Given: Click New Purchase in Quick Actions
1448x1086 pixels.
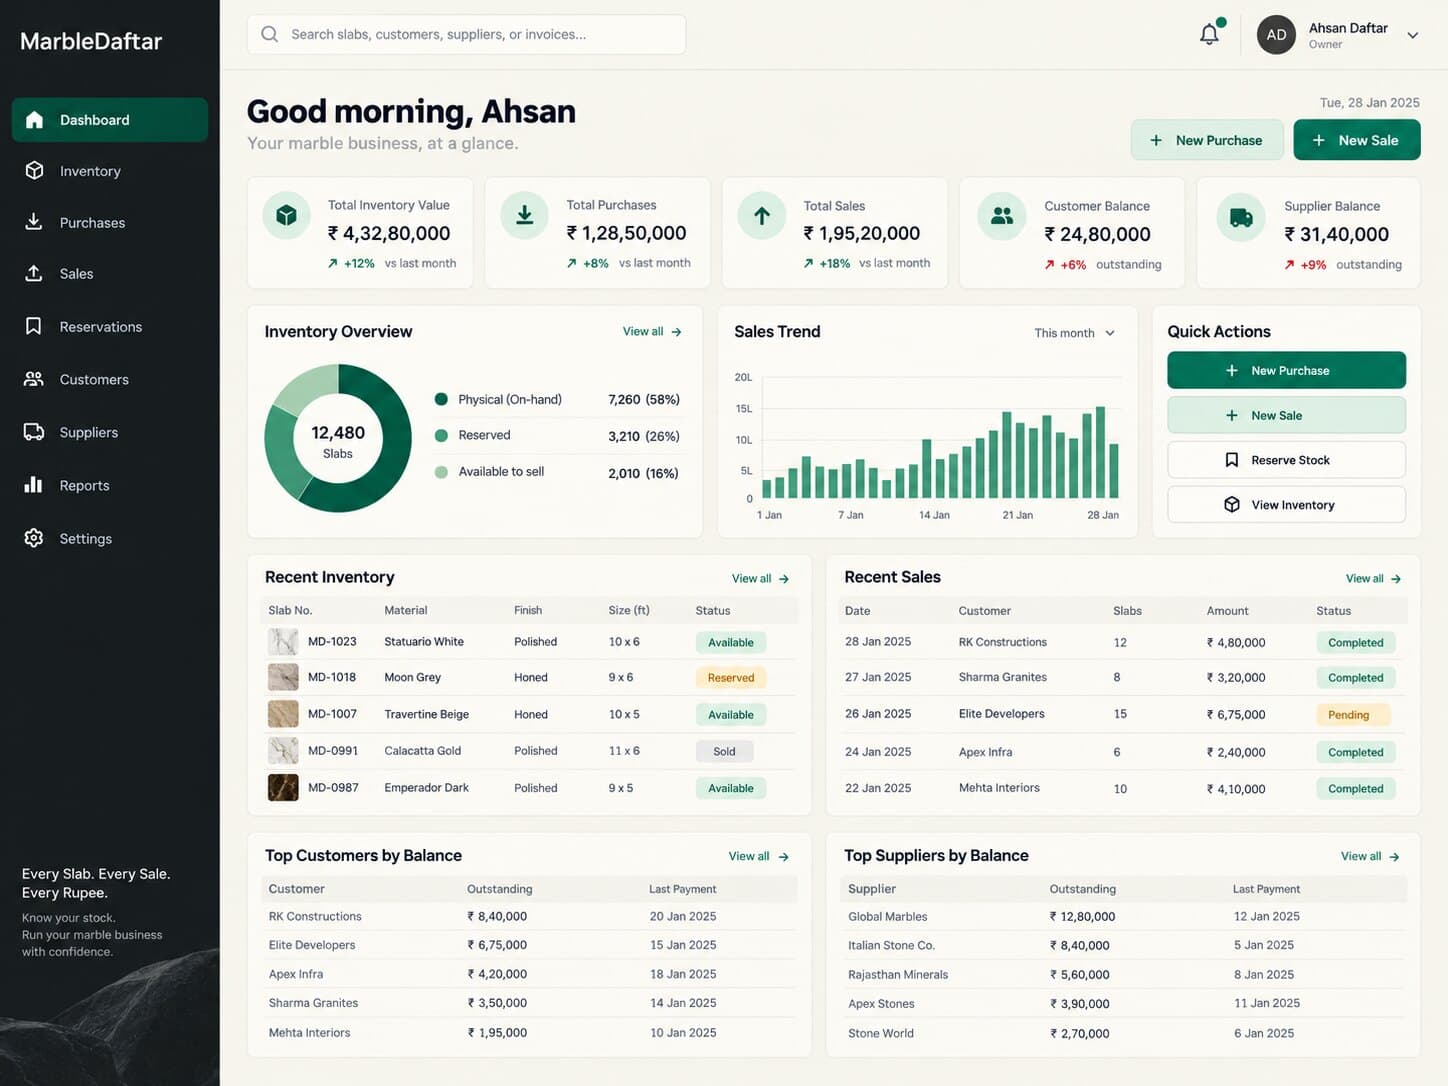Looking at the screenshot, I should 1286,370.
